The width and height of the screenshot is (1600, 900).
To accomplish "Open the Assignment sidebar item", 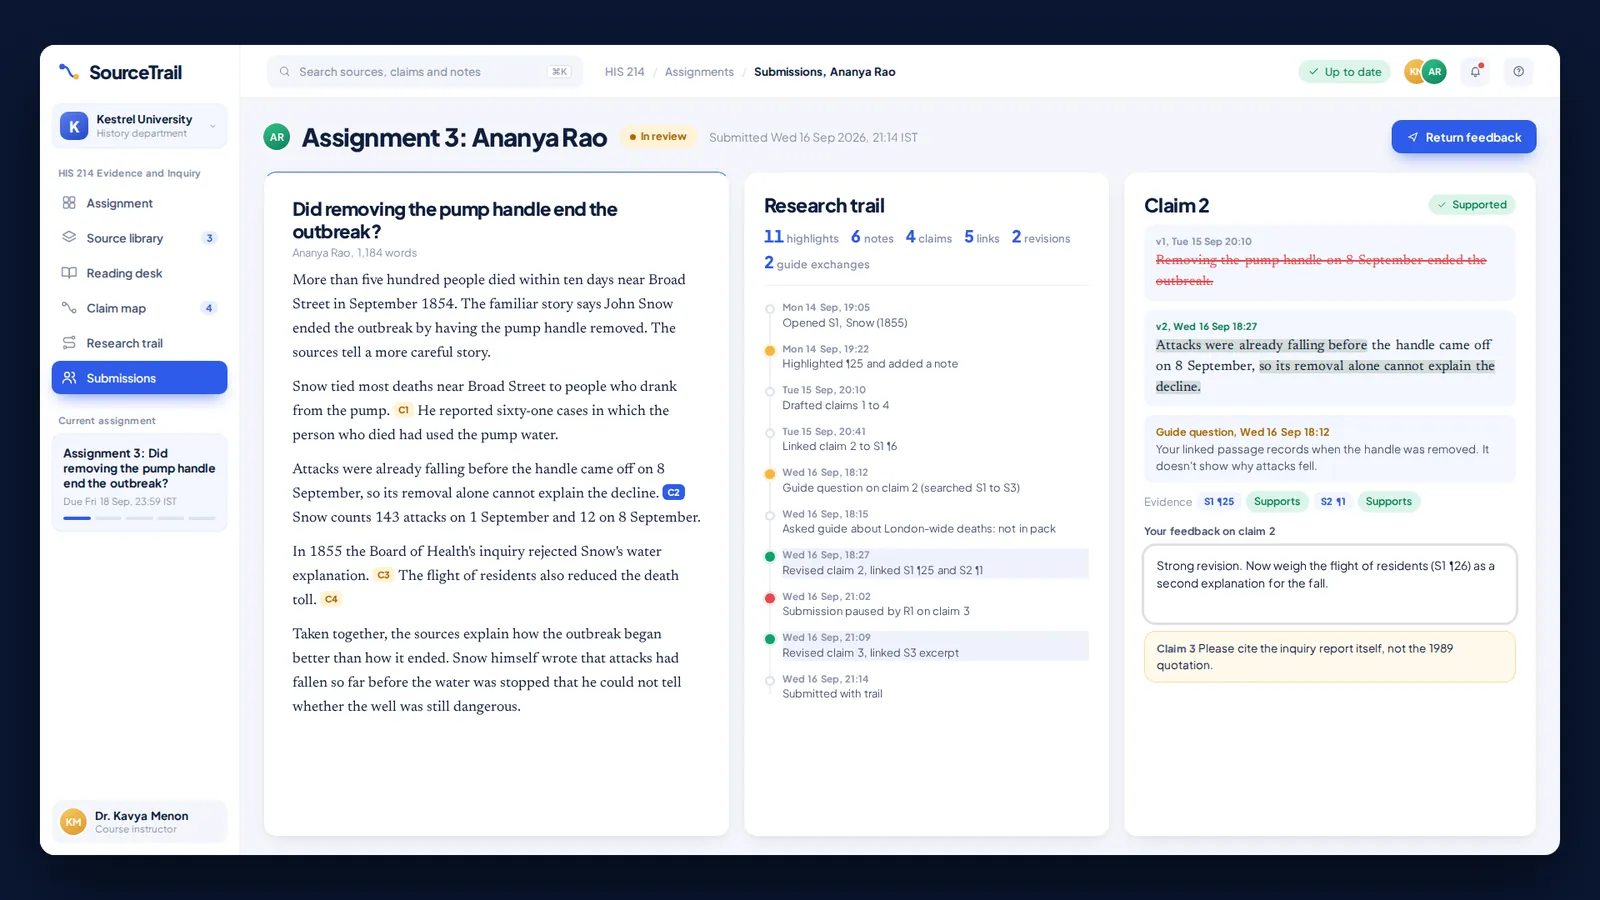I will pos(139,203).
